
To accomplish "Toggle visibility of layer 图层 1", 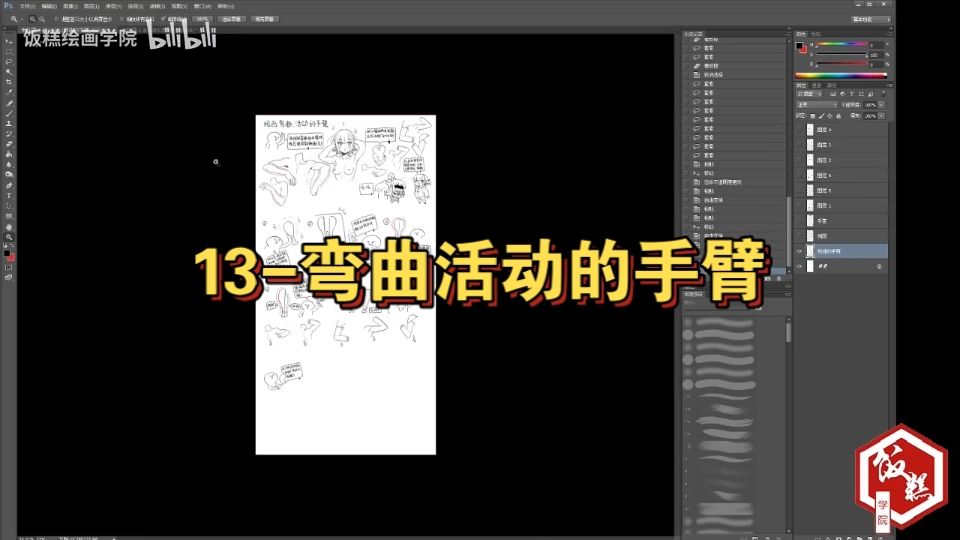I will click(x=799, y=206).
